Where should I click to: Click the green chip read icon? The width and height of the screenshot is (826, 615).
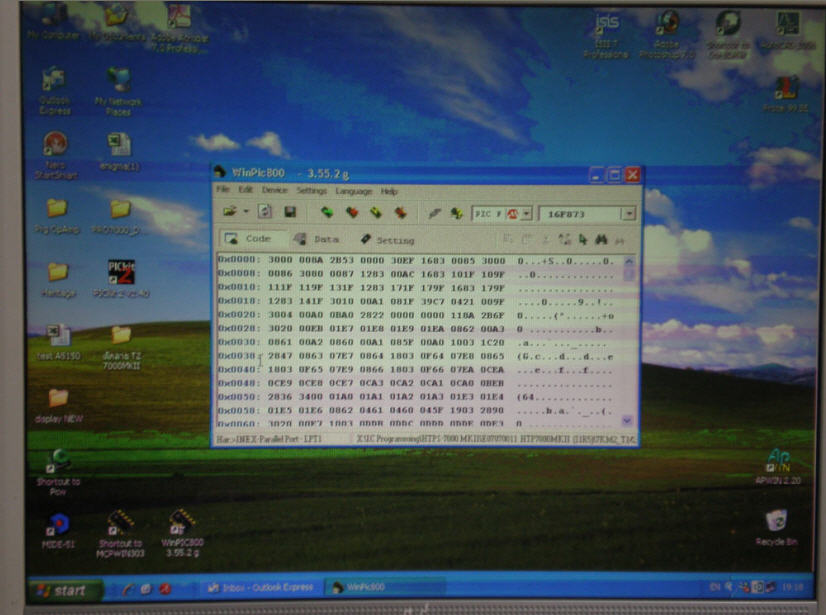327,212
